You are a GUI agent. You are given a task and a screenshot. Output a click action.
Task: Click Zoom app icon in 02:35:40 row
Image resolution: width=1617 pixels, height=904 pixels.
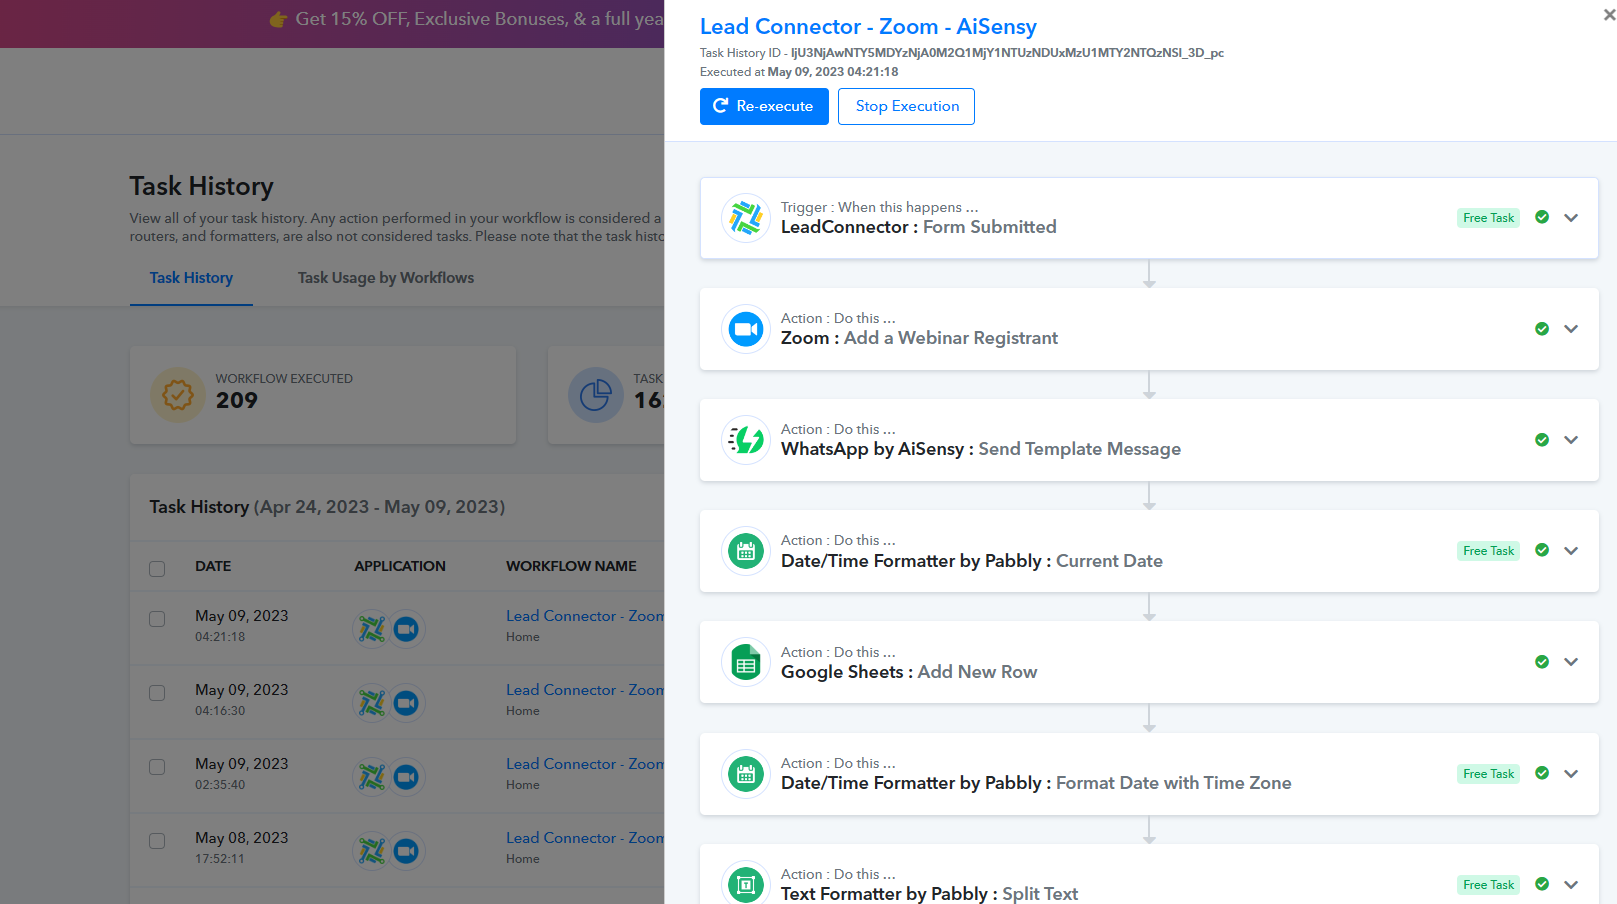pyautogui.click(x=406, y=777)
